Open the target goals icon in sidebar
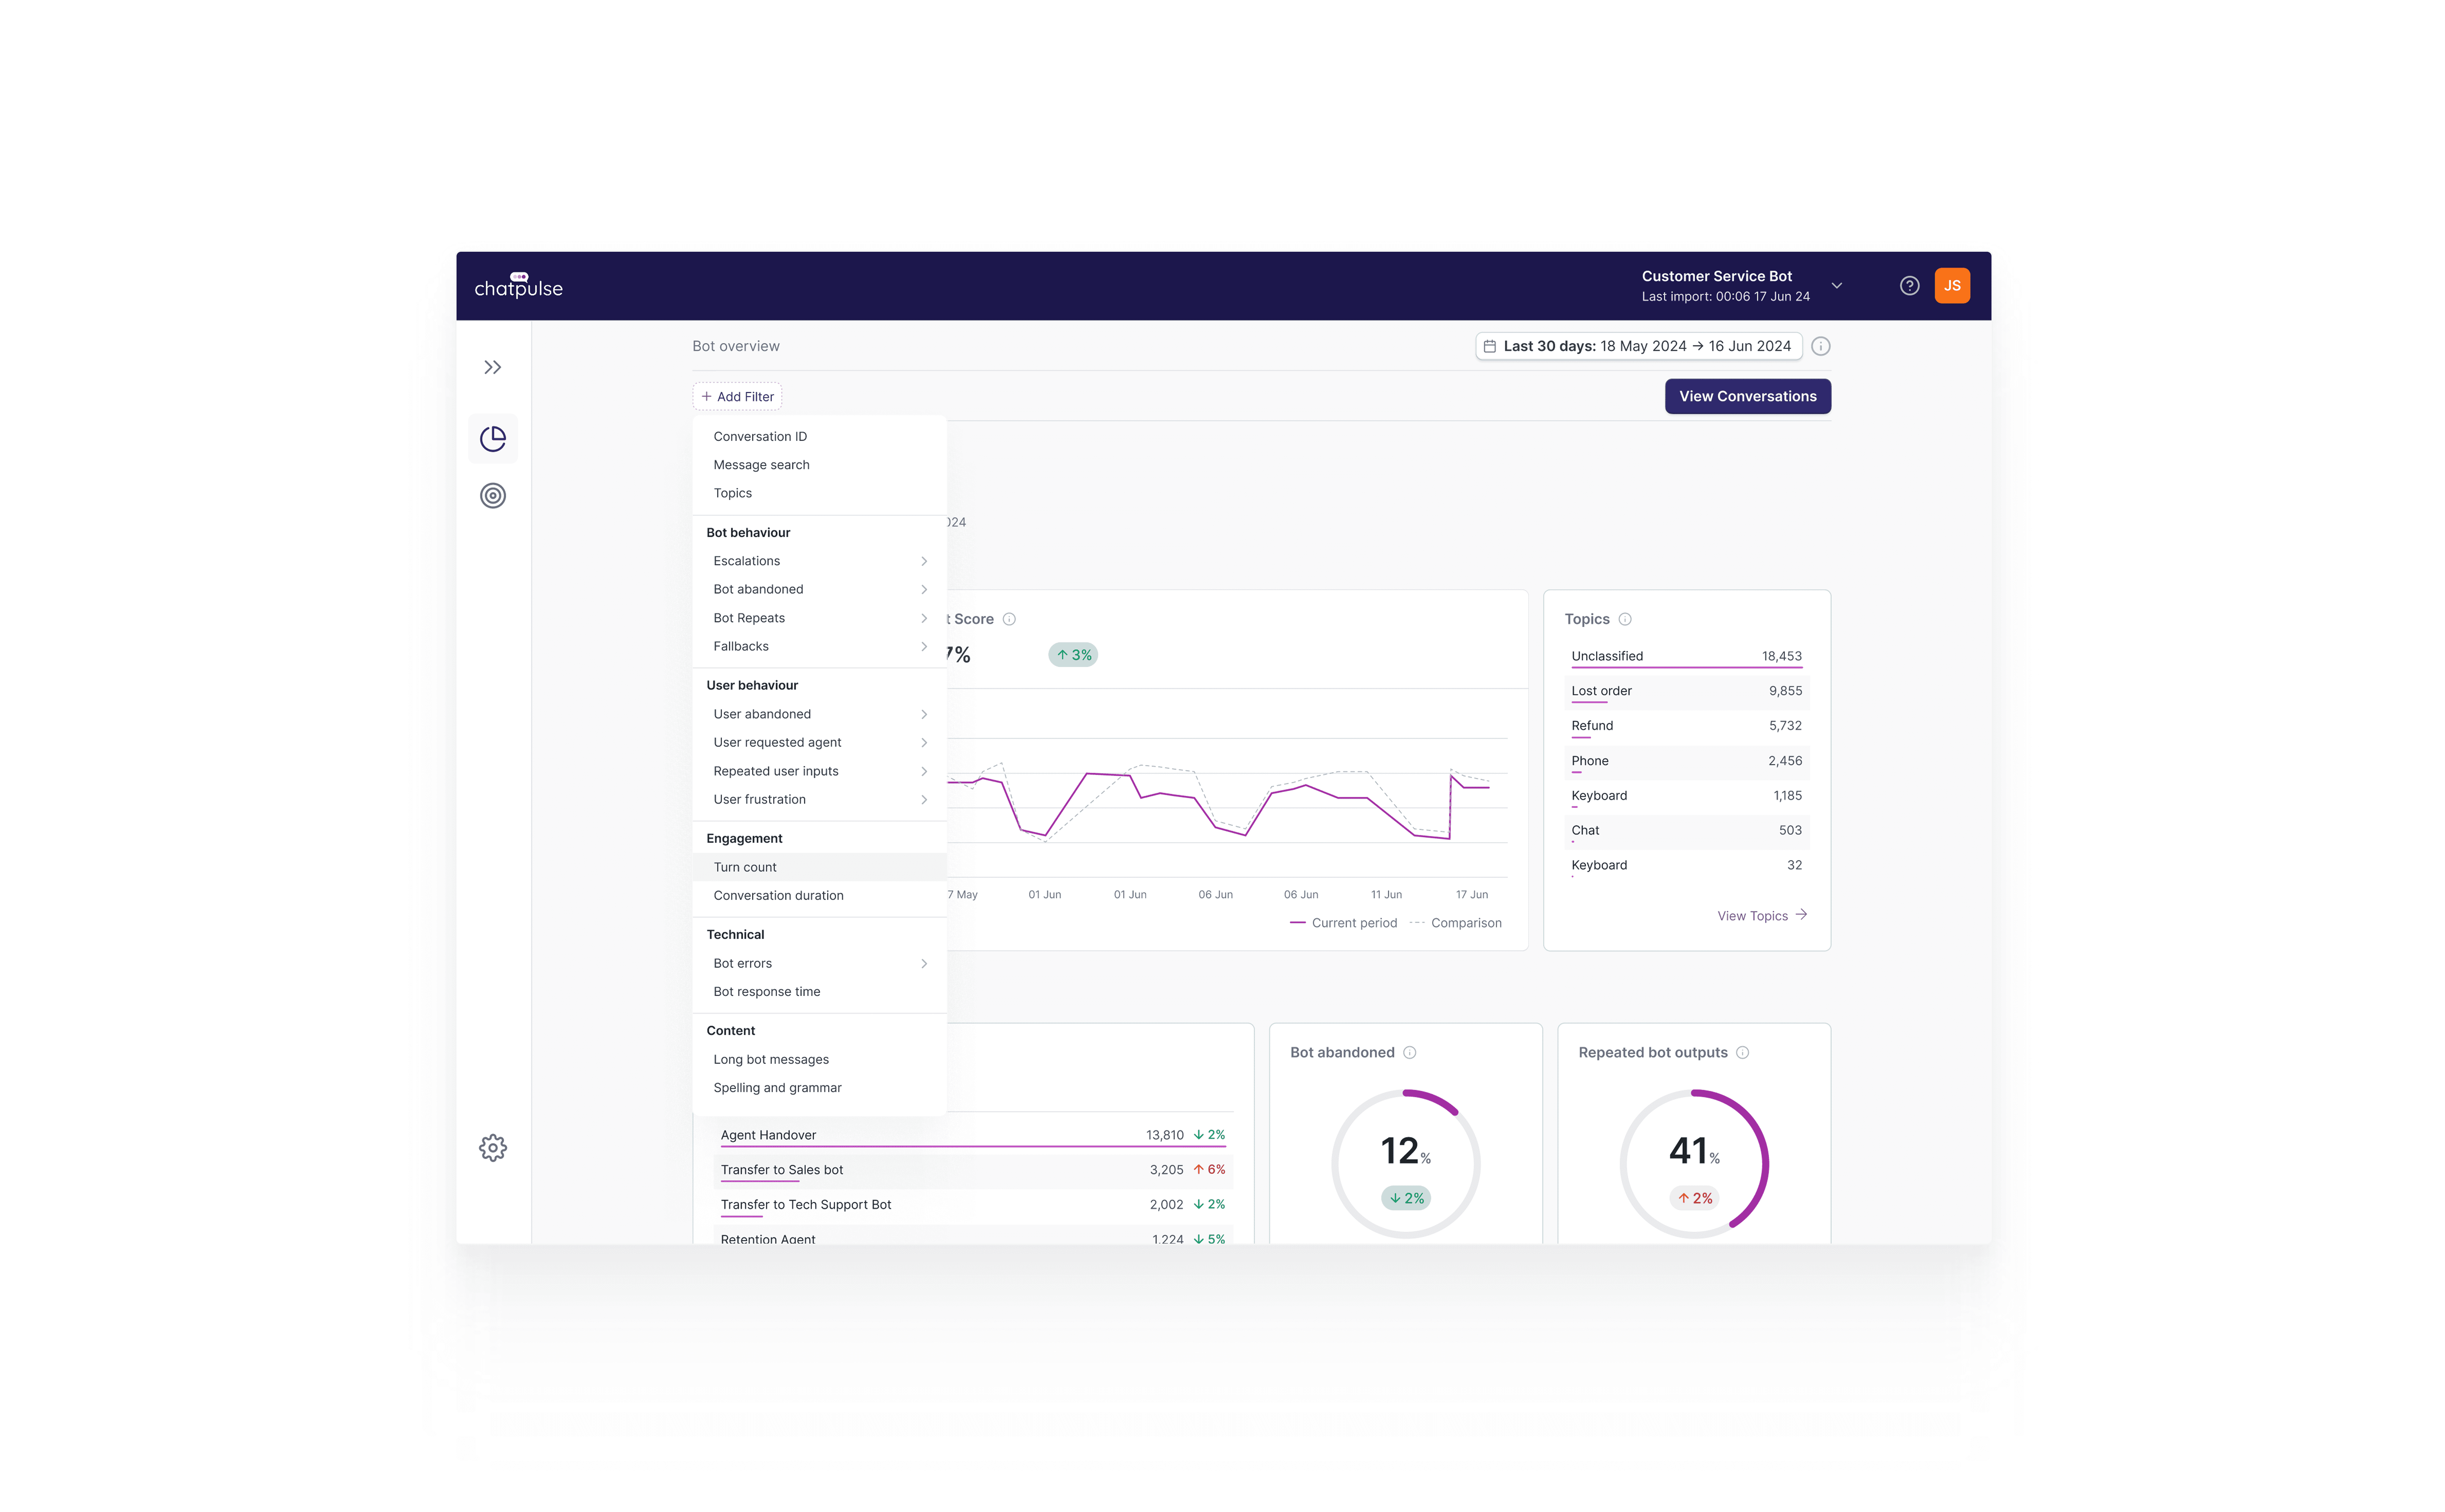This screenshot has width=2445, height=1512. click(x=493, y=495)
